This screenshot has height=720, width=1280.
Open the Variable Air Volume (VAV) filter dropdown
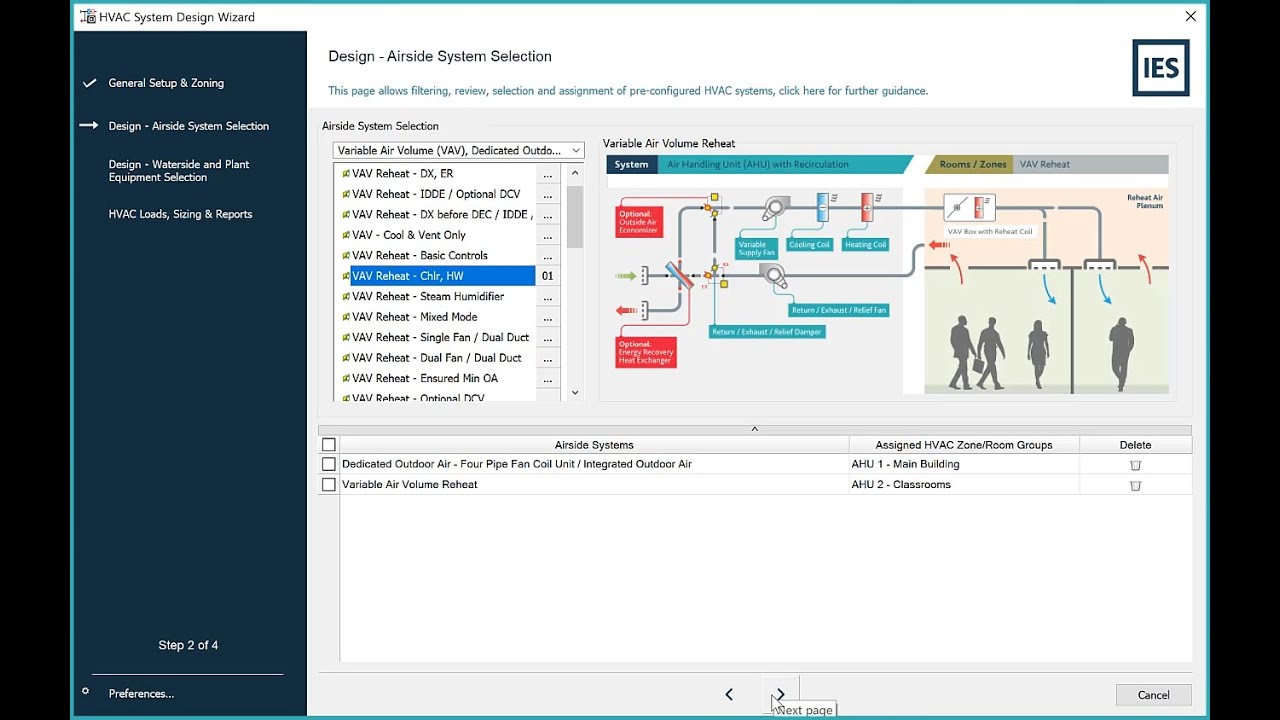[458, 150]
